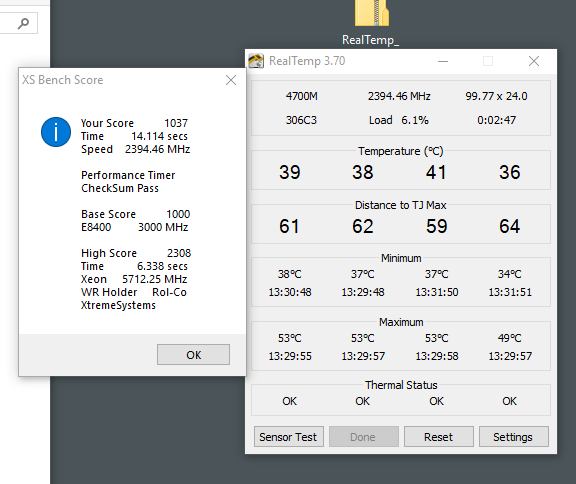Click CheckSum Pass text
Screen dimensions: 576x484
tap(120, 188)
